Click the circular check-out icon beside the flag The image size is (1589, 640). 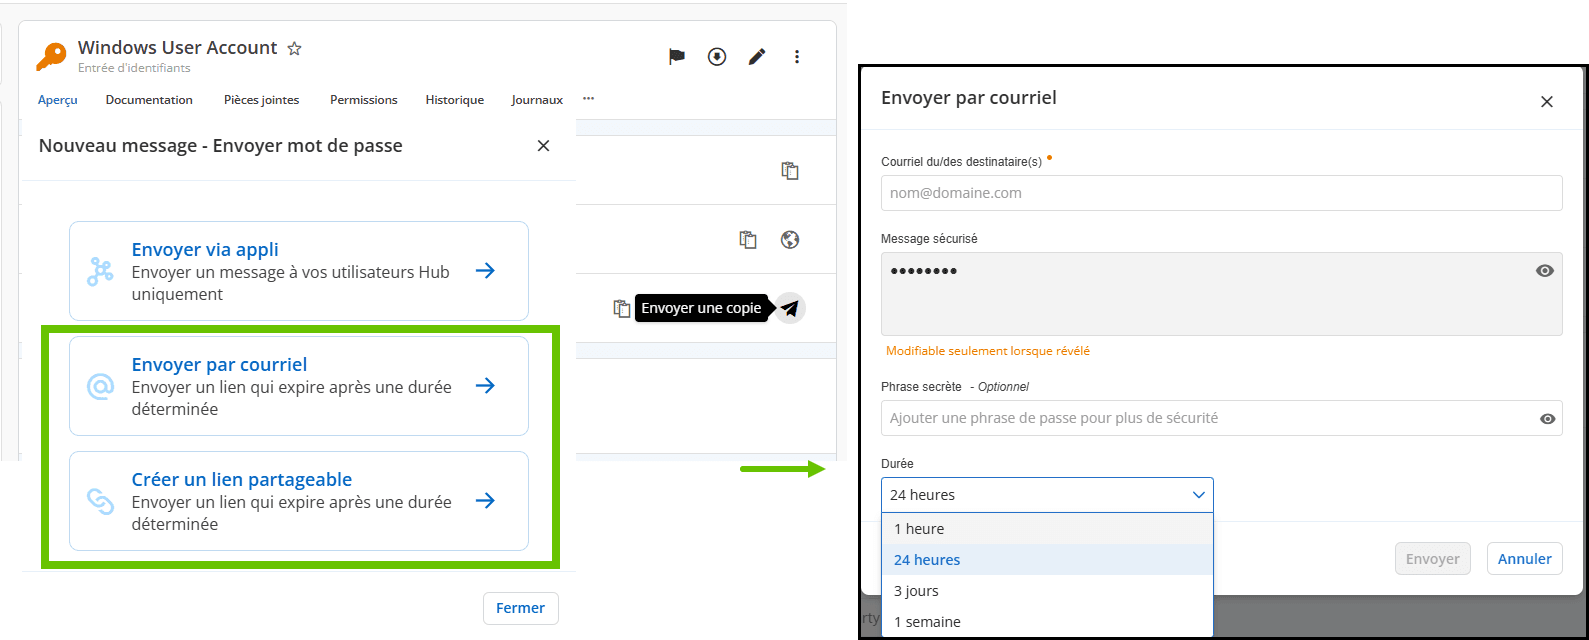717,57
